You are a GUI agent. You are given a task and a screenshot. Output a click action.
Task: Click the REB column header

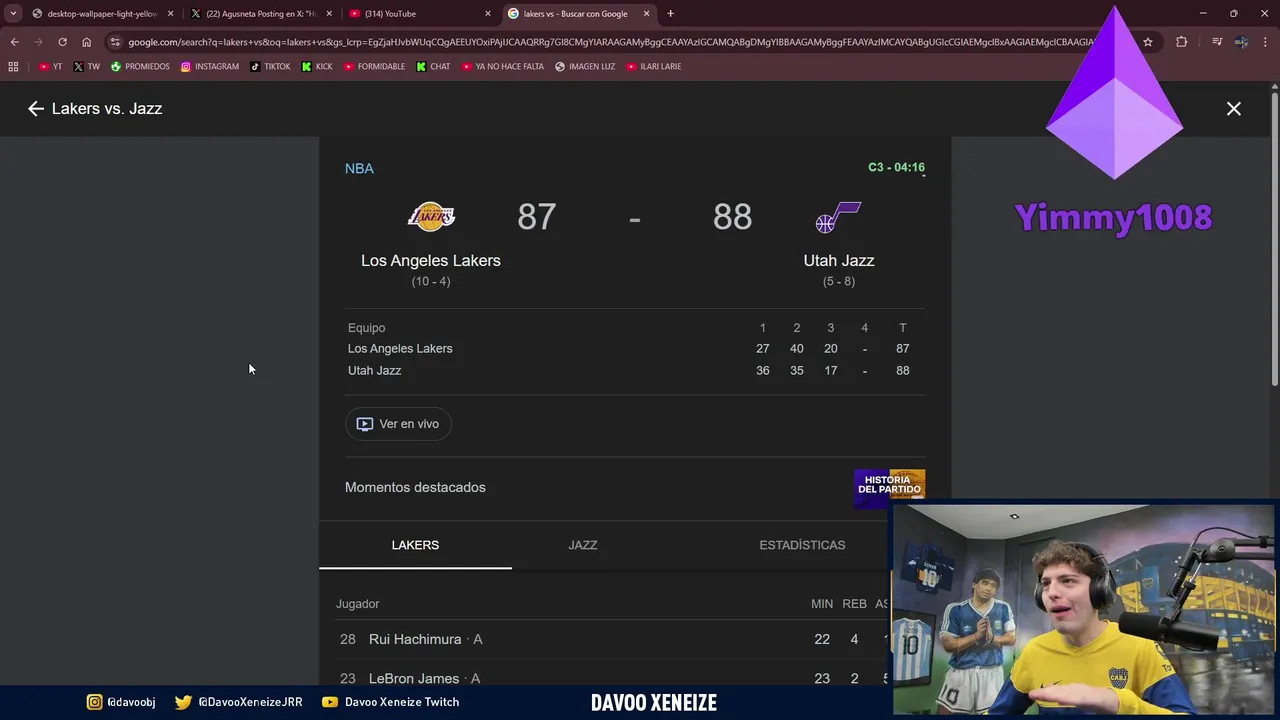pyautogui.click(x=854, y=604)
